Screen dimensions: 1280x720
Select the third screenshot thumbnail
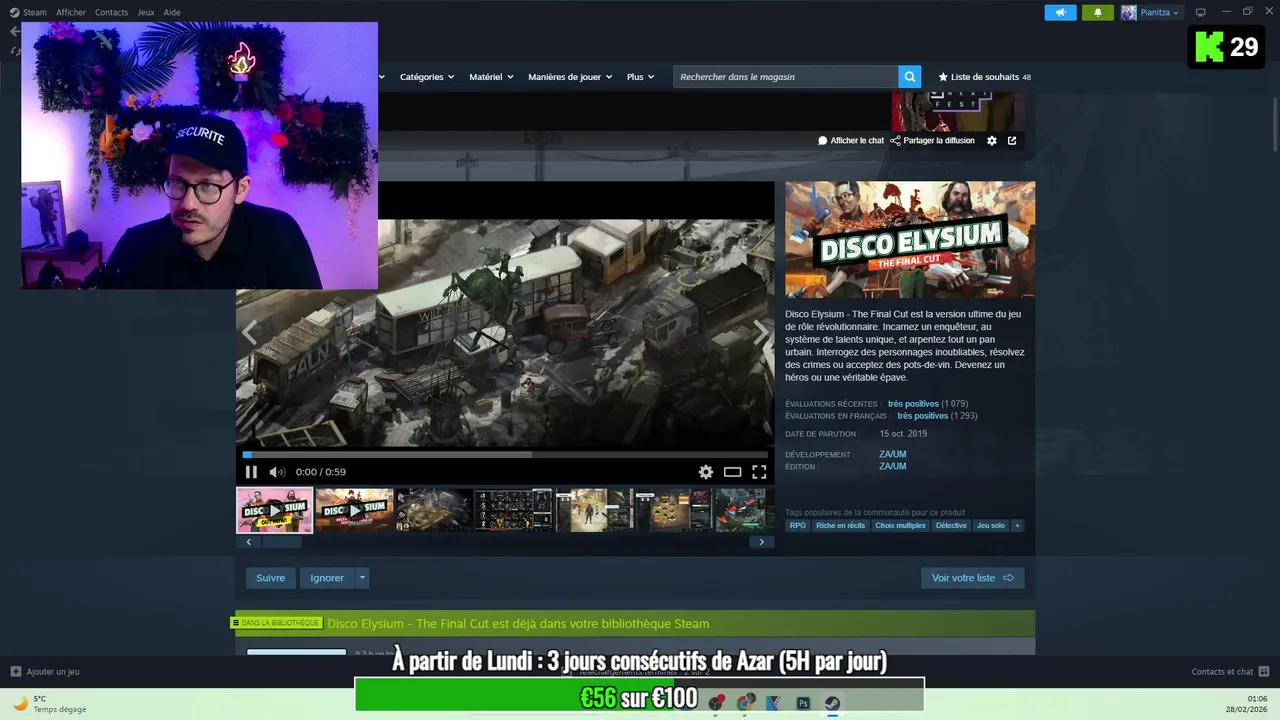pyautogui.click(x=434, y=510)
